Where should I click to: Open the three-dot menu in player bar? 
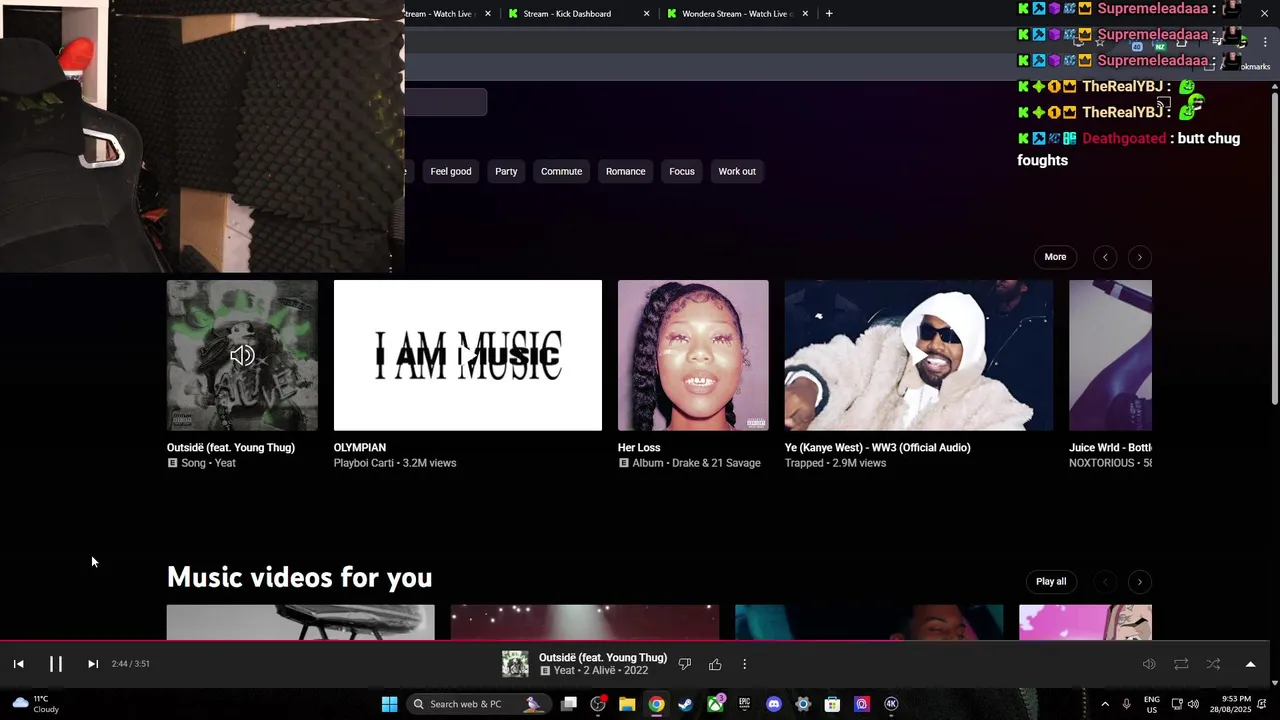[x=744, y=664]
